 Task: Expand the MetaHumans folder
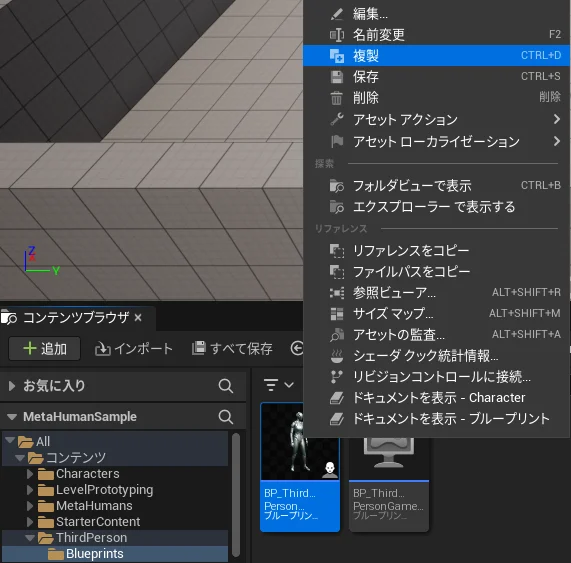coord(30,506)
